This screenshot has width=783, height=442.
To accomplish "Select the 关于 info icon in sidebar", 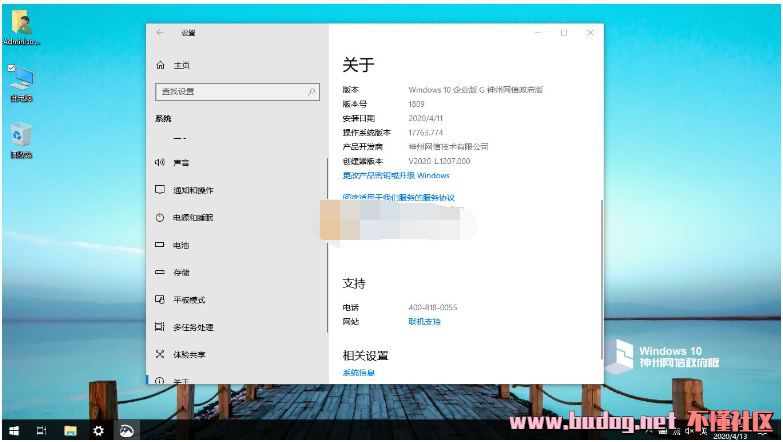I will [x=160, y=381].
